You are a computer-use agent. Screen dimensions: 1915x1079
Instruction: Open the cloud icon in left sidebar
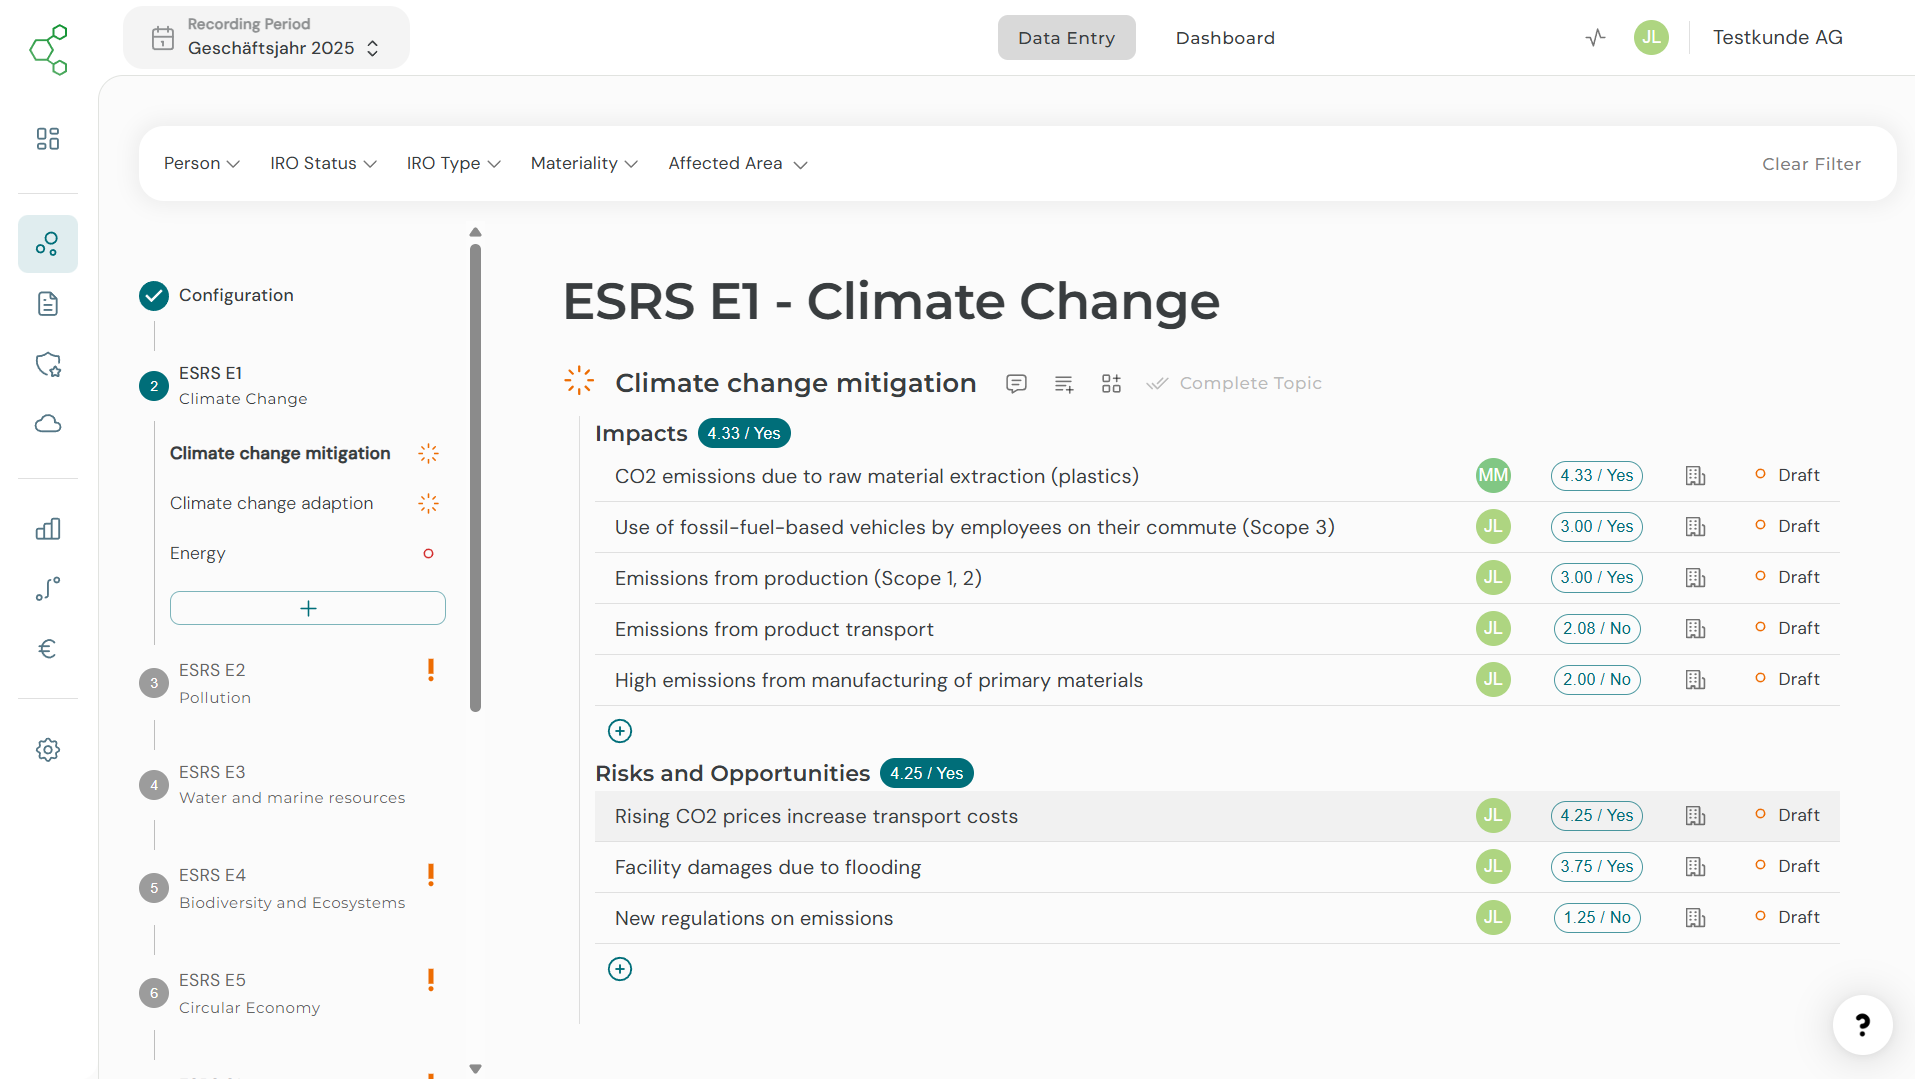[x=48, y=424]
